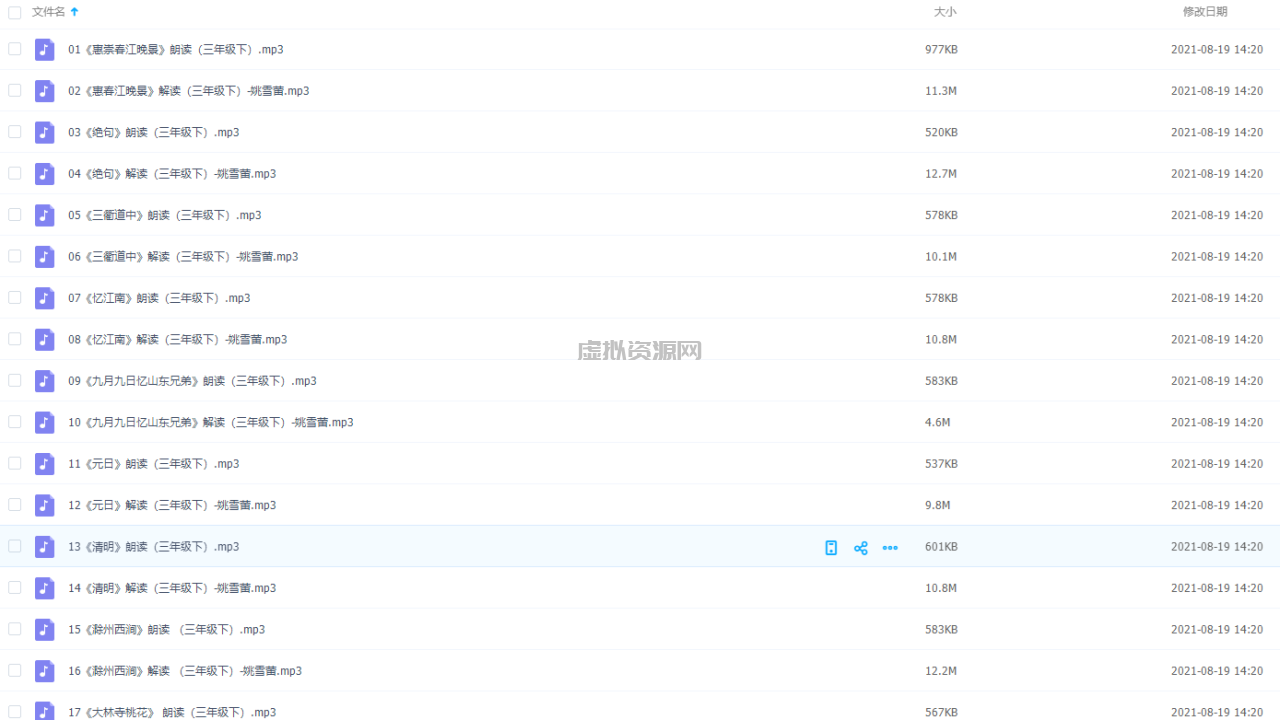Click the music icon for 12《元日》解读
Viewport: 1280px width, 720px height.
pyautogui.click(x=44, y=506)
